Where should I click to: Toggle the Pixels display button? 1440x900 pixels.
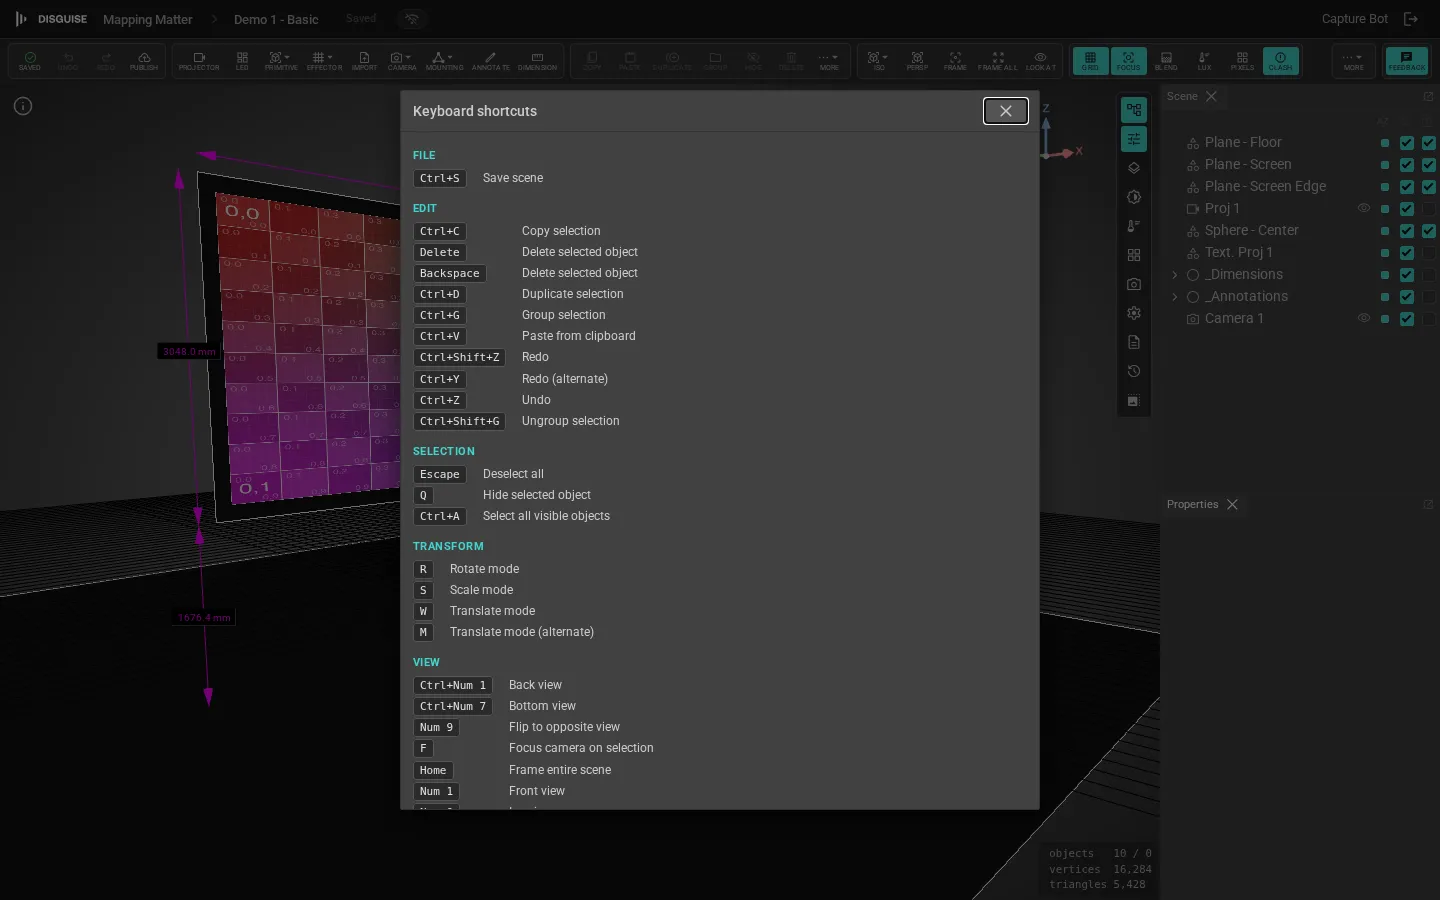tap(1242, 61)
